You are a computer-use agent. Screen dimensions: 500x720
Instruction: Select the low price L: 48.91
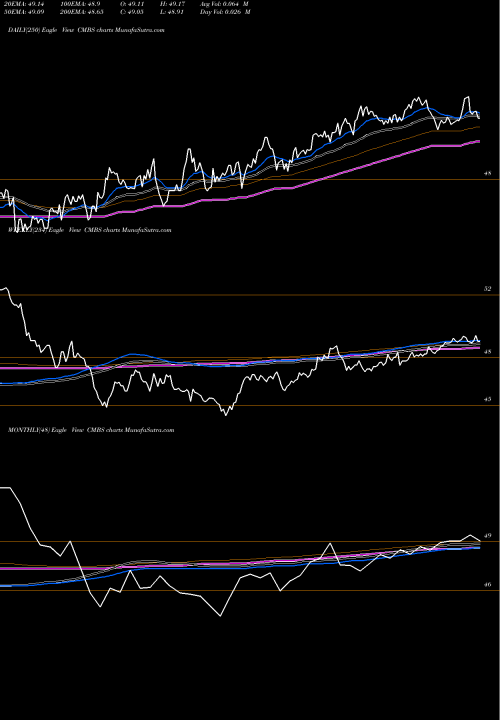pos(172,12)
